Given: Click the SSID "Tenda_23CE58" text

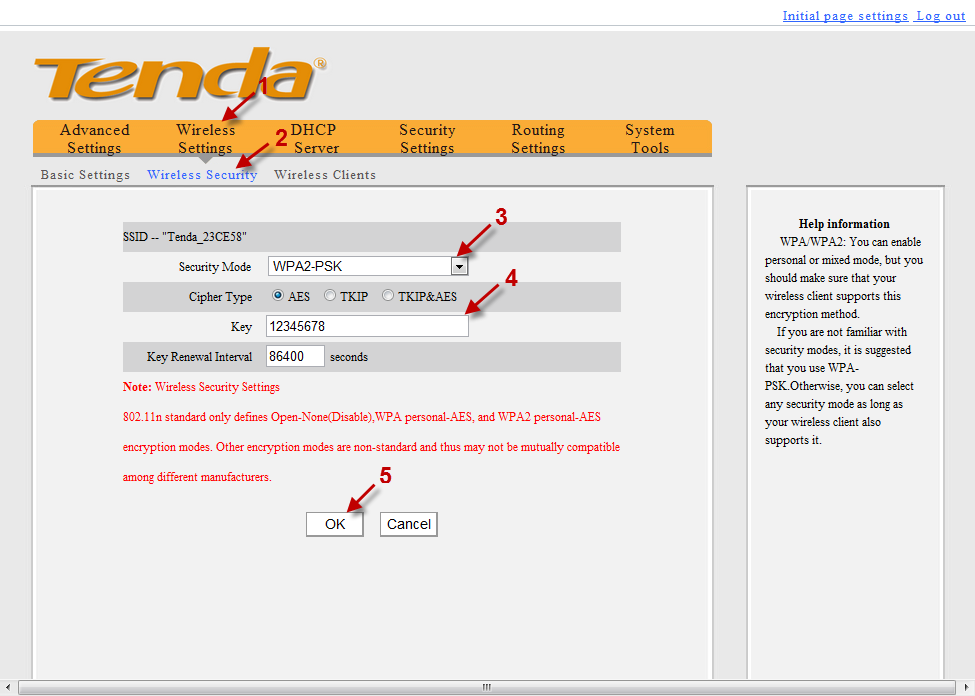Looking at the screenshot, I should coord(185,237).
